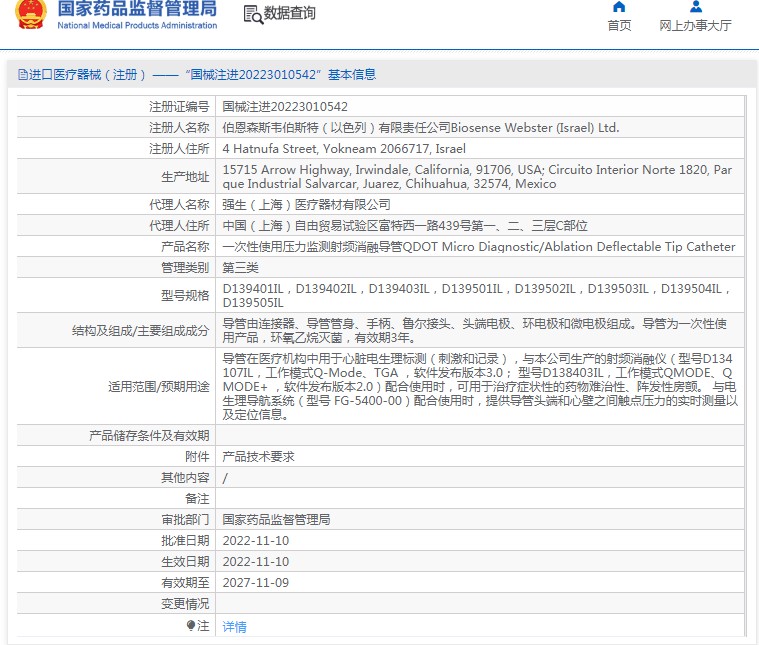Image resolution: width=759 pixels, height=645 pixels.
Task: Click the 代理人住所 row label
Action: click(179, 226)
